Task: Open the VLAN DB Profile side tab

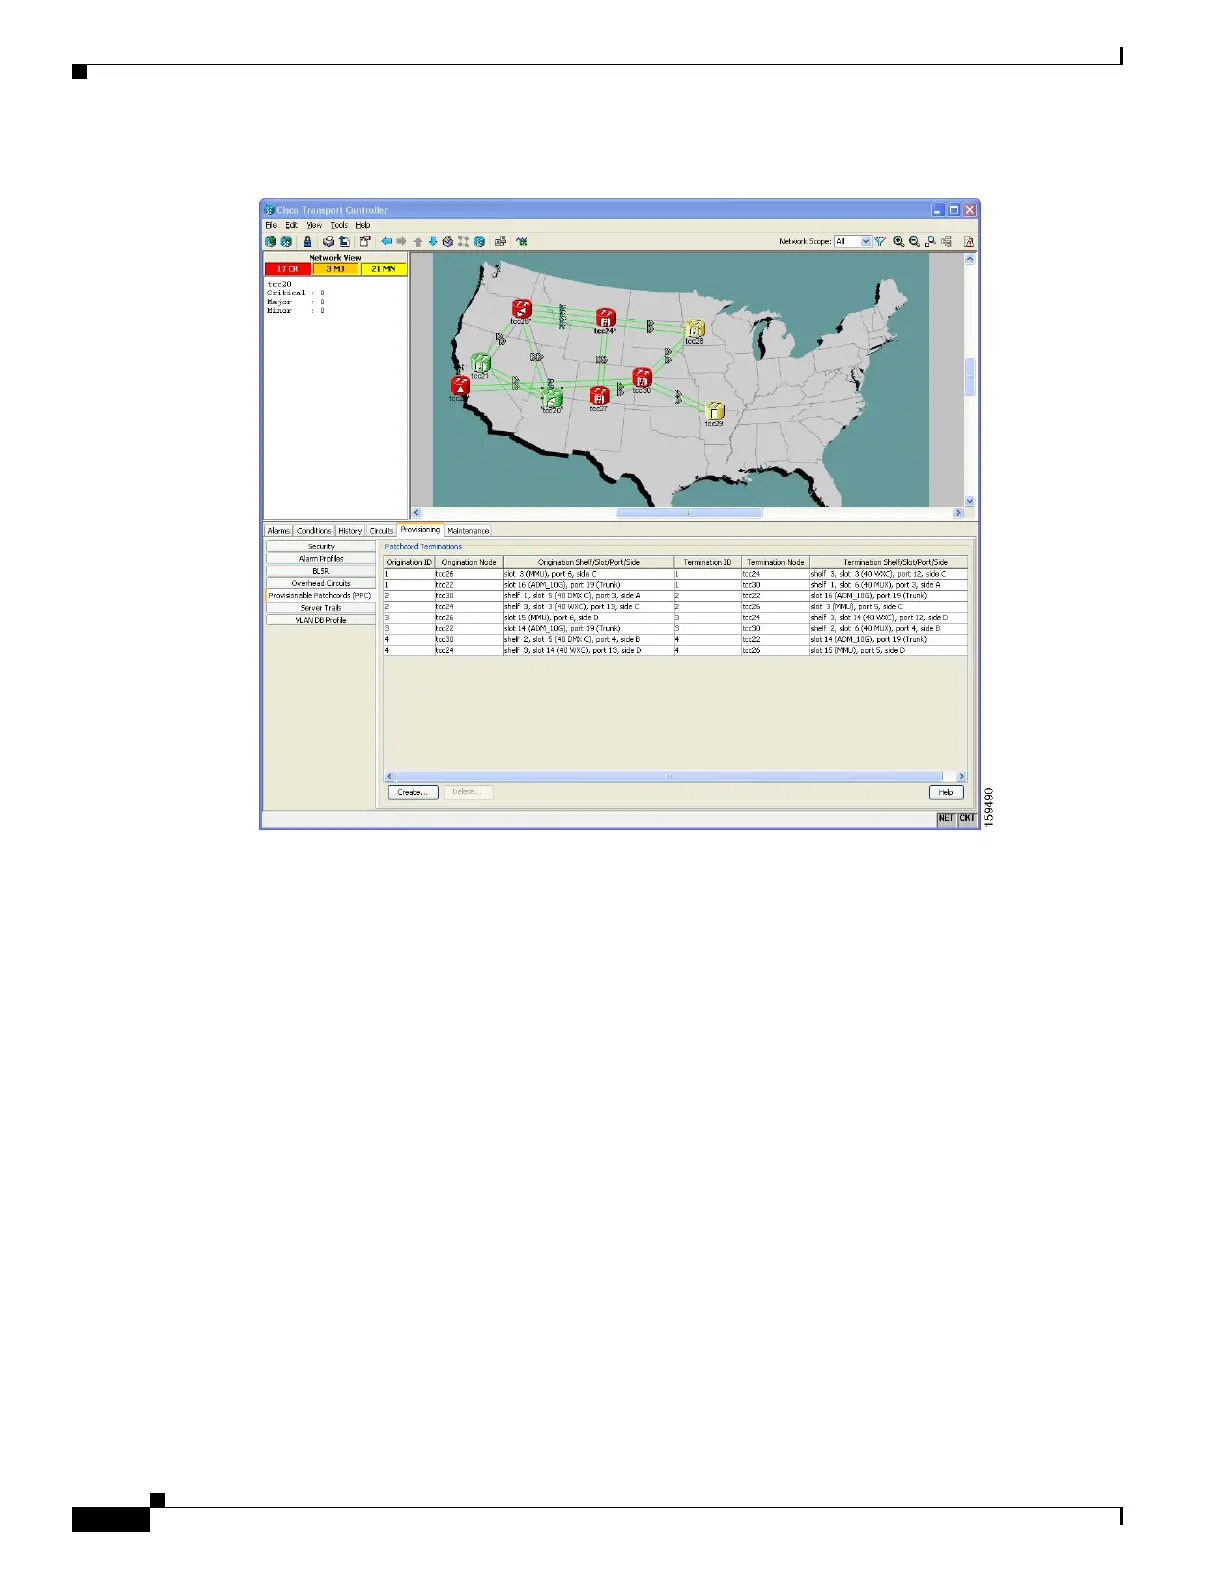Action: pos(321,620)
